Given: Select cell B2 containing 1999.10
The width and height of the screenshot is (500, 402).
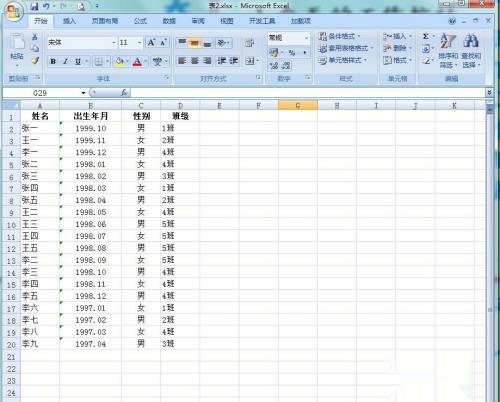Looking at the screenshot, I should pos(90,128).
